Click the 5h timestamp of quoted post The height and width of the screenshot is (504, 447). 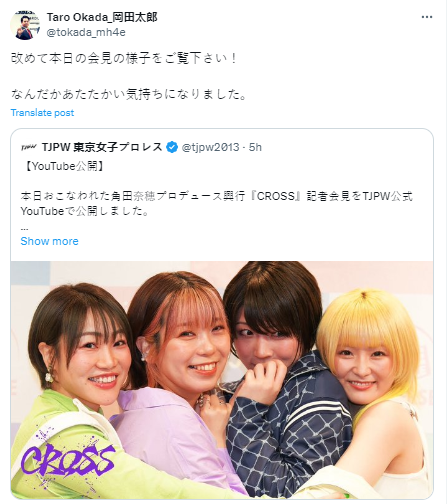click(x=255, y=147)
